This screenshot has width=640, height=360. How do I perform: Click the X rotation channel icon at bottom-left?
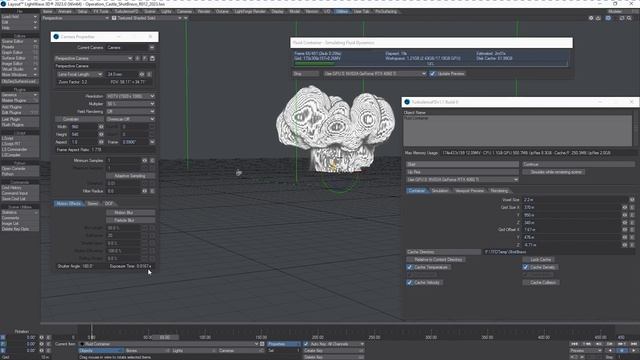3,338
